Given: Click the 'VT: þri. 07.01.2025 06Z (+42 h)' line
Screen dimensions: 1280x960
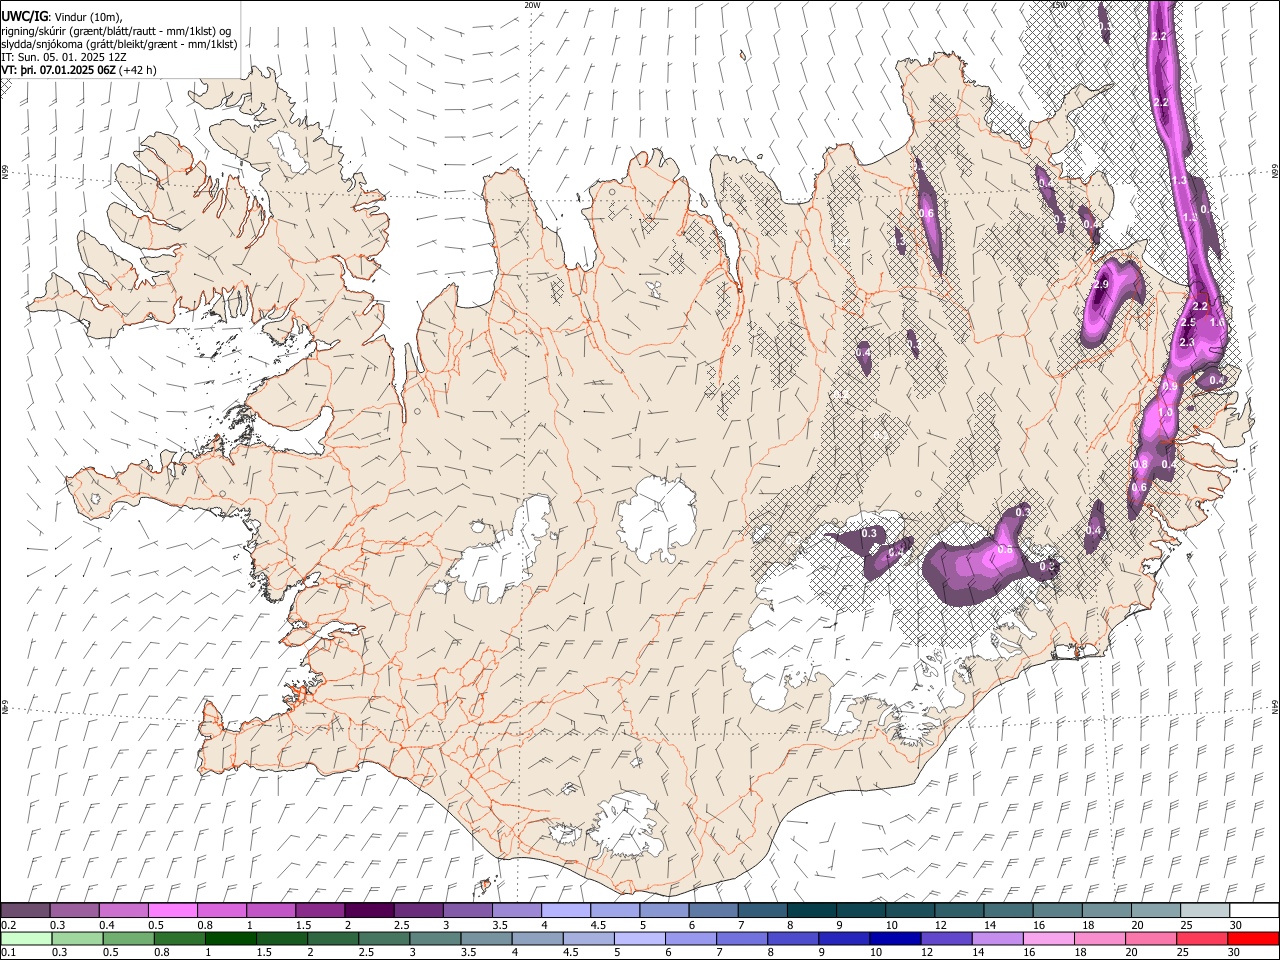Looking at the screenshot, I should pos(79,70).
